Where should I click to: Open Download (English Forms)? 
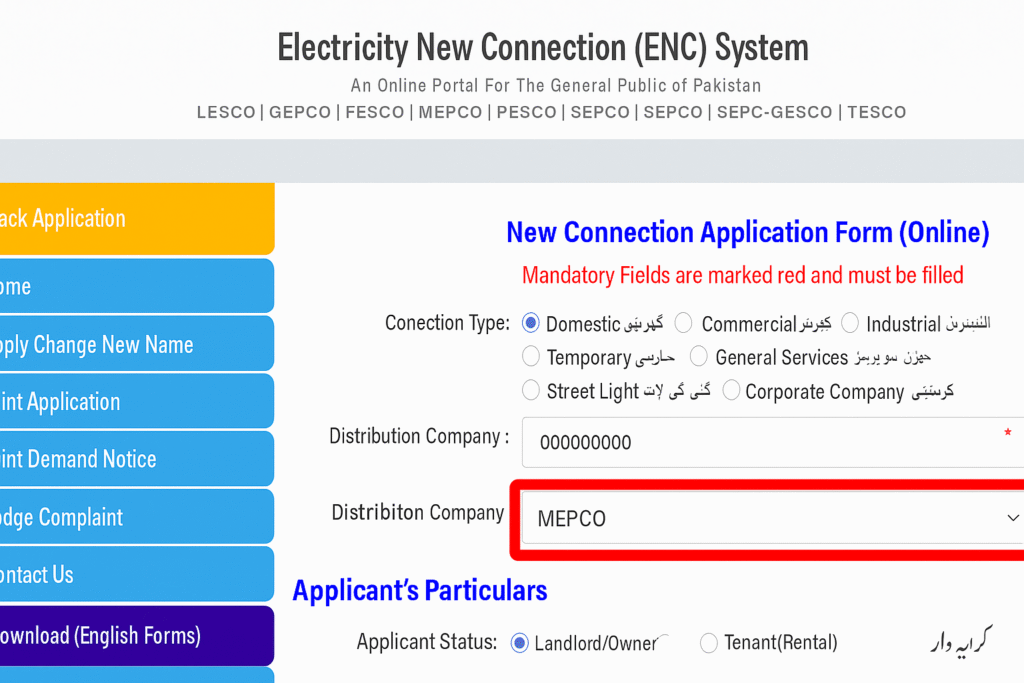137,635
